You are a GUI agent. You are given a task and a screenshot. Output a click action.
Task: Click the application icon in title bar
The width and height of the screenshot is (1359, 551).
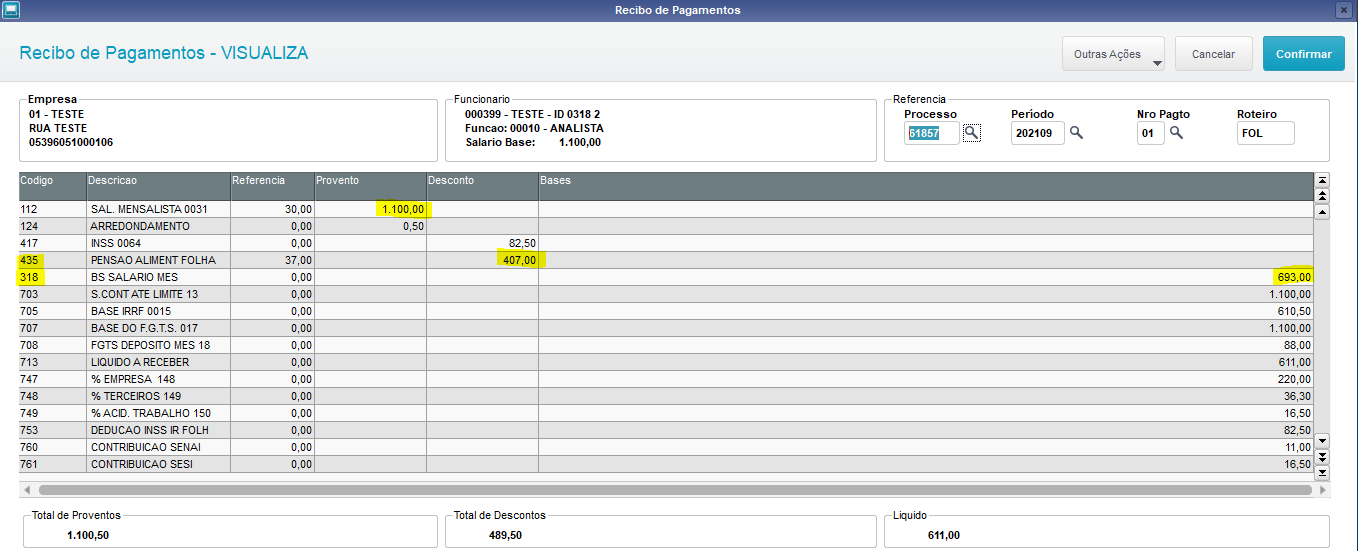point(10,10)
